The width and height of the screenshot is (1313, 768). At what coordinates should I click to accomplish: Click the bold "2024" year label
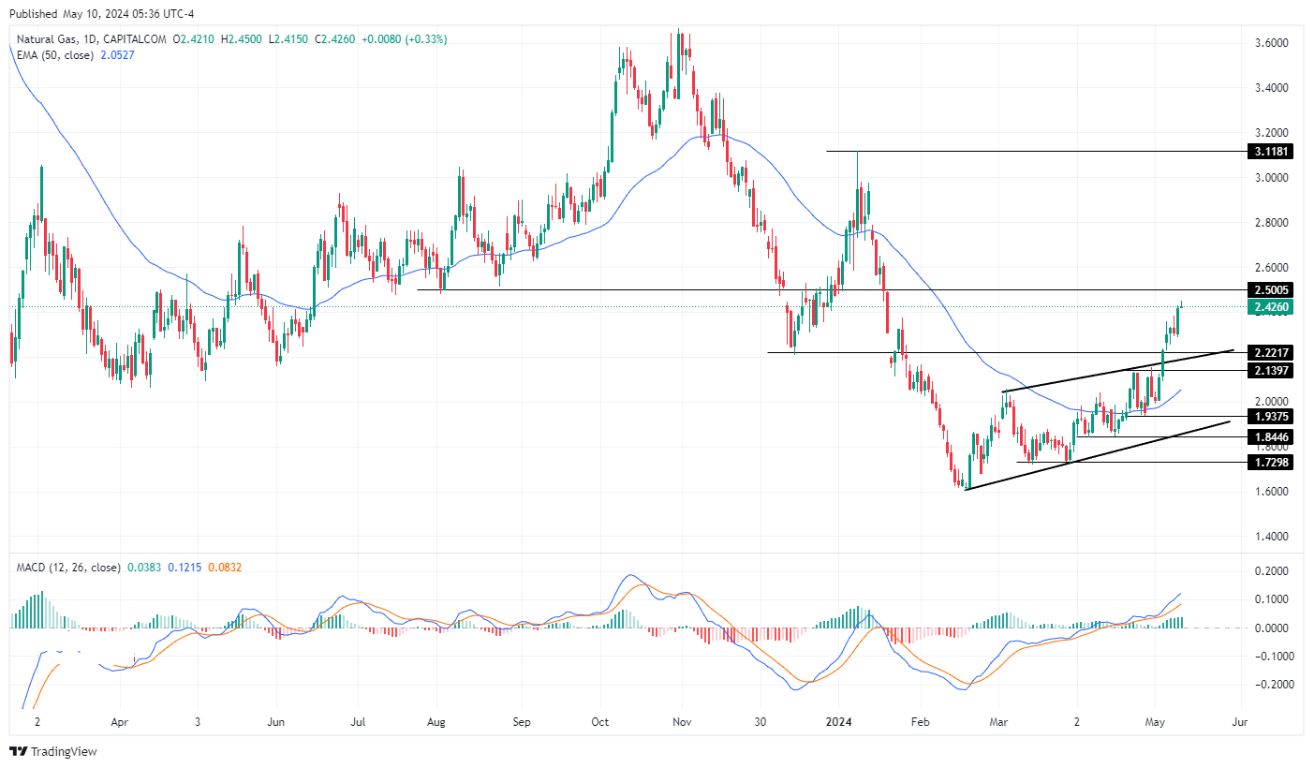coord(837,720)
